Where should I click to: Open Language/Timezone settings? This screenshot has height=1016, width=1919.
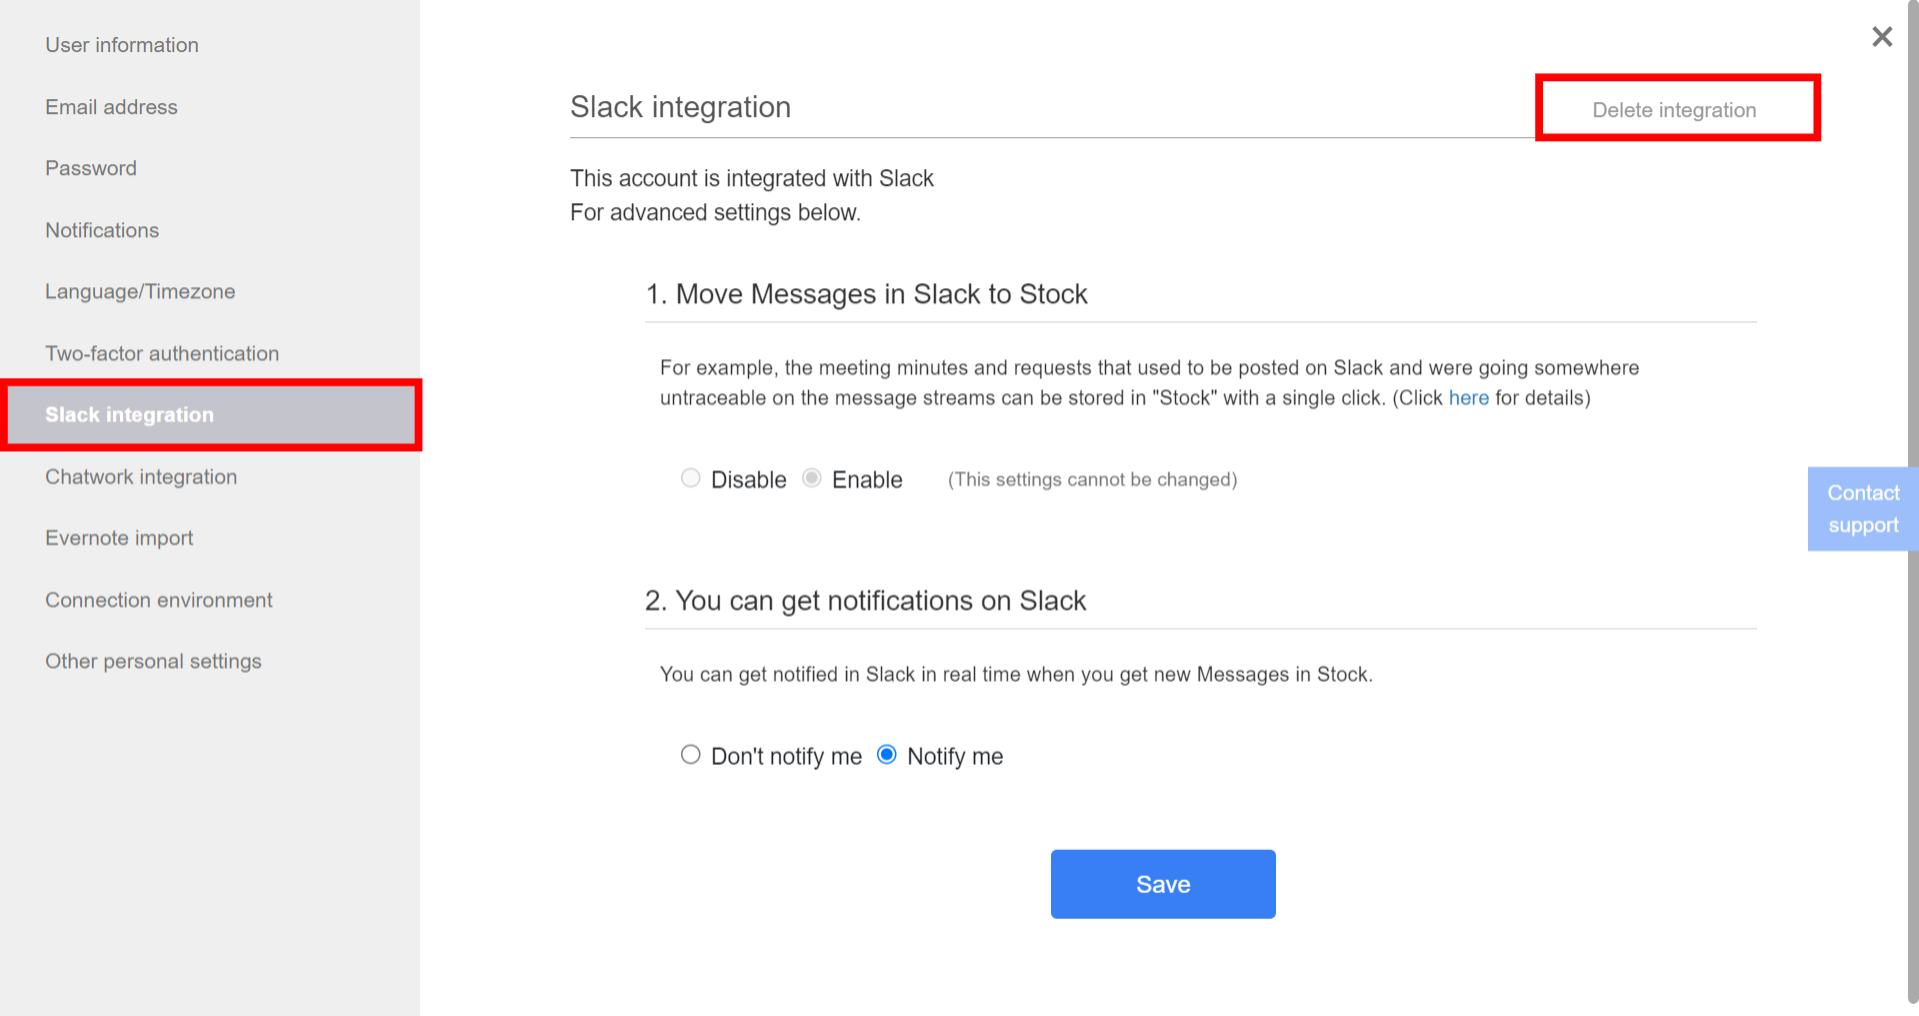click(139, 291)
